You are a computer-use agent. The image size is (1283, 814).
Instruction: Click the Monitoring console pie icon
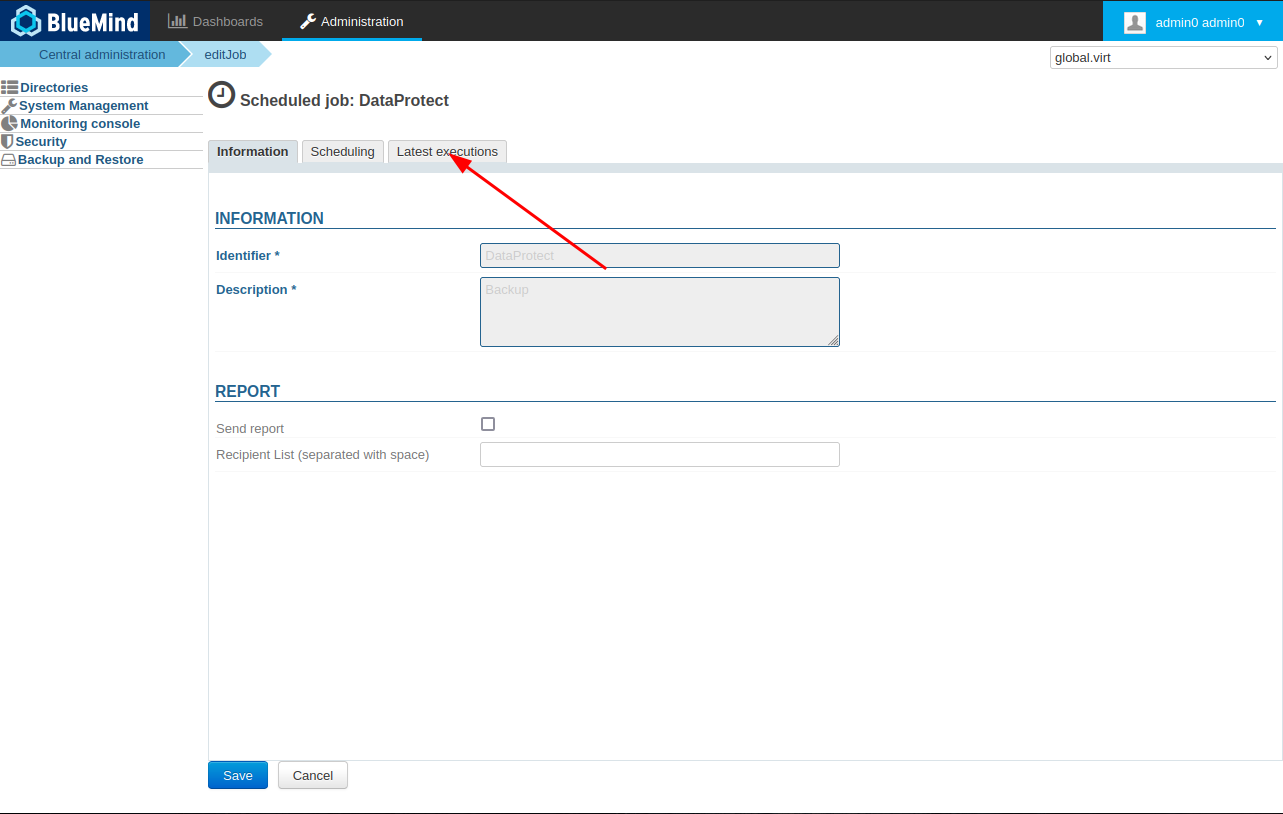(9, 124)
